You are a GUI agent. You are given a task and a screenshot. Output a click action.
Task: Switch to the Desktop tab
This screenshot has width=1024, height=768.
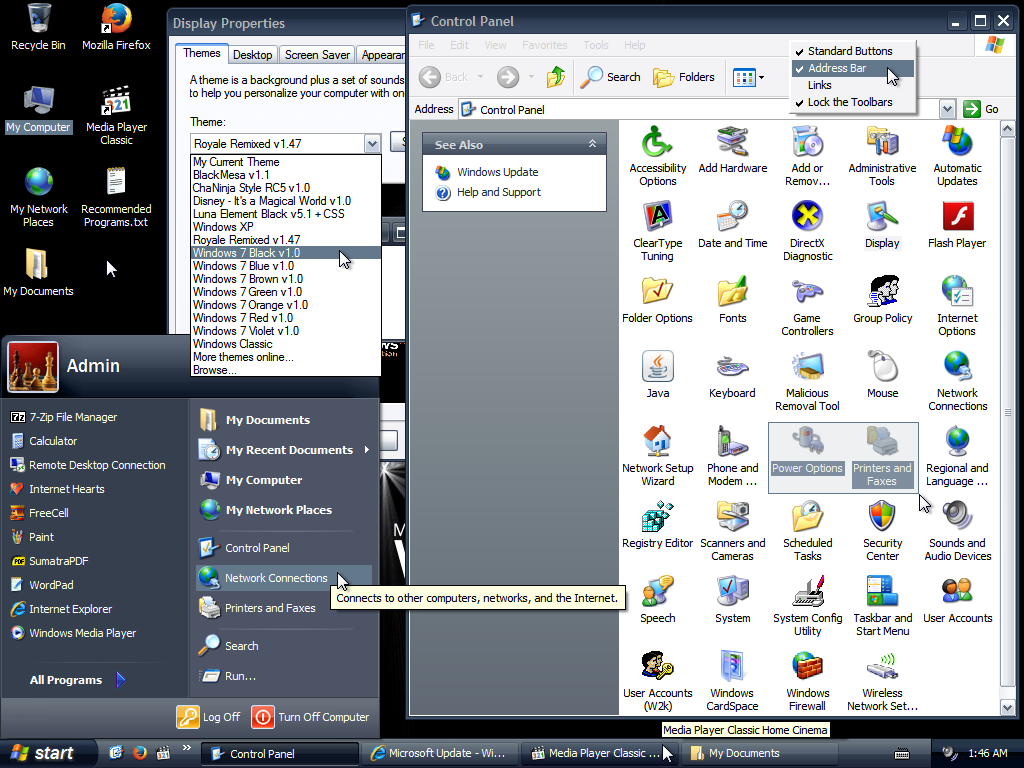252,55
